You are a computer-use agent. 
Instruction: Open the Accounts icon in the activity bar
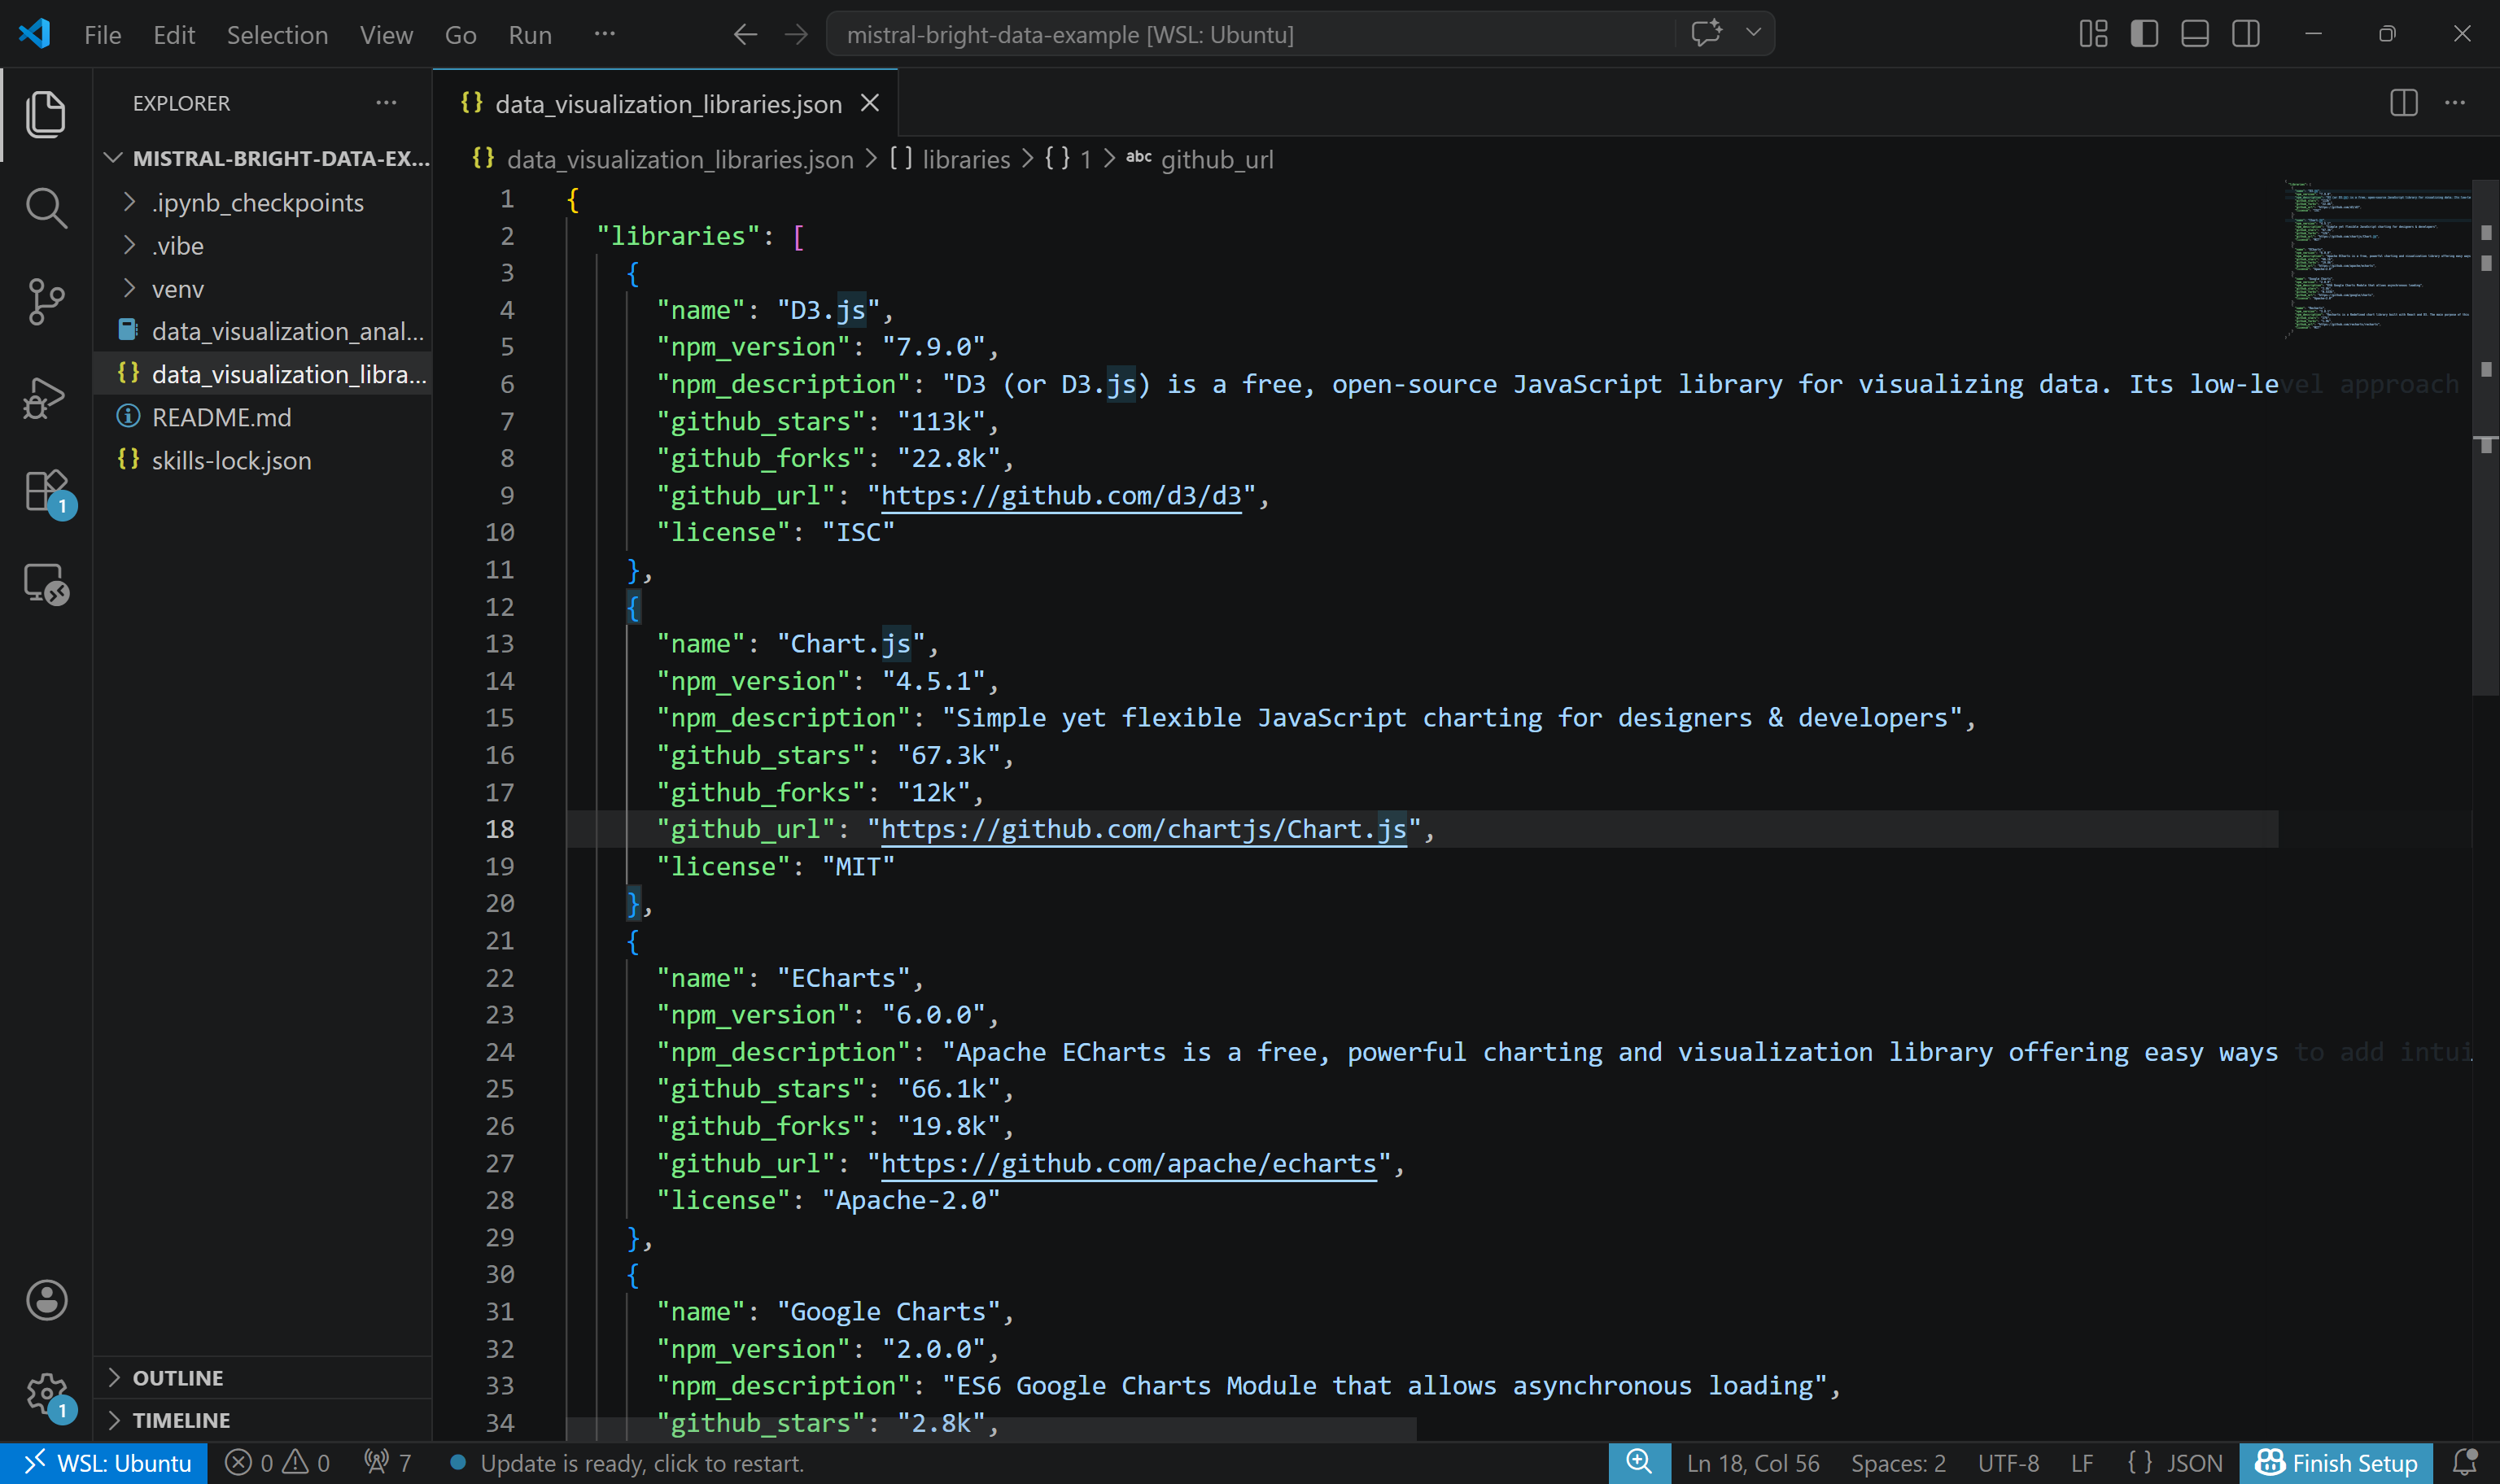pos(46,1300)
